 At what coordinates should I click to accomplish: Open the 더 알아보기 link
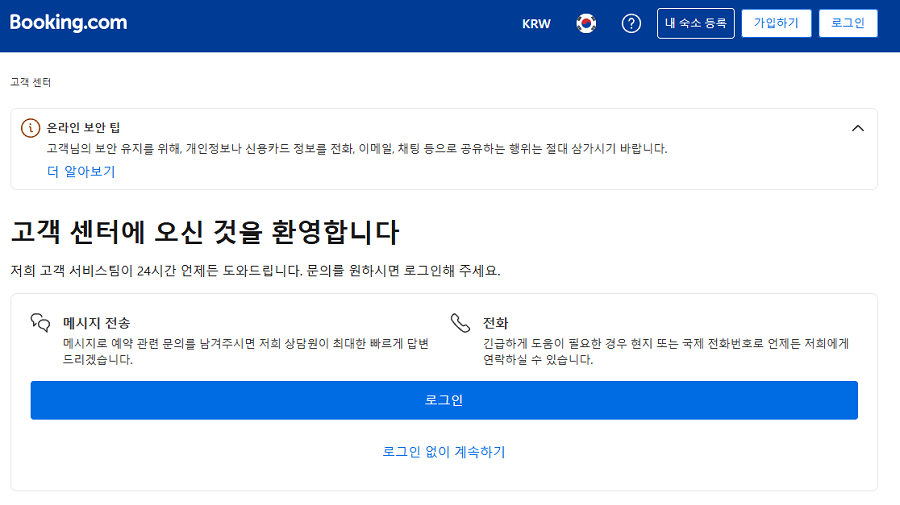(81, 172)
